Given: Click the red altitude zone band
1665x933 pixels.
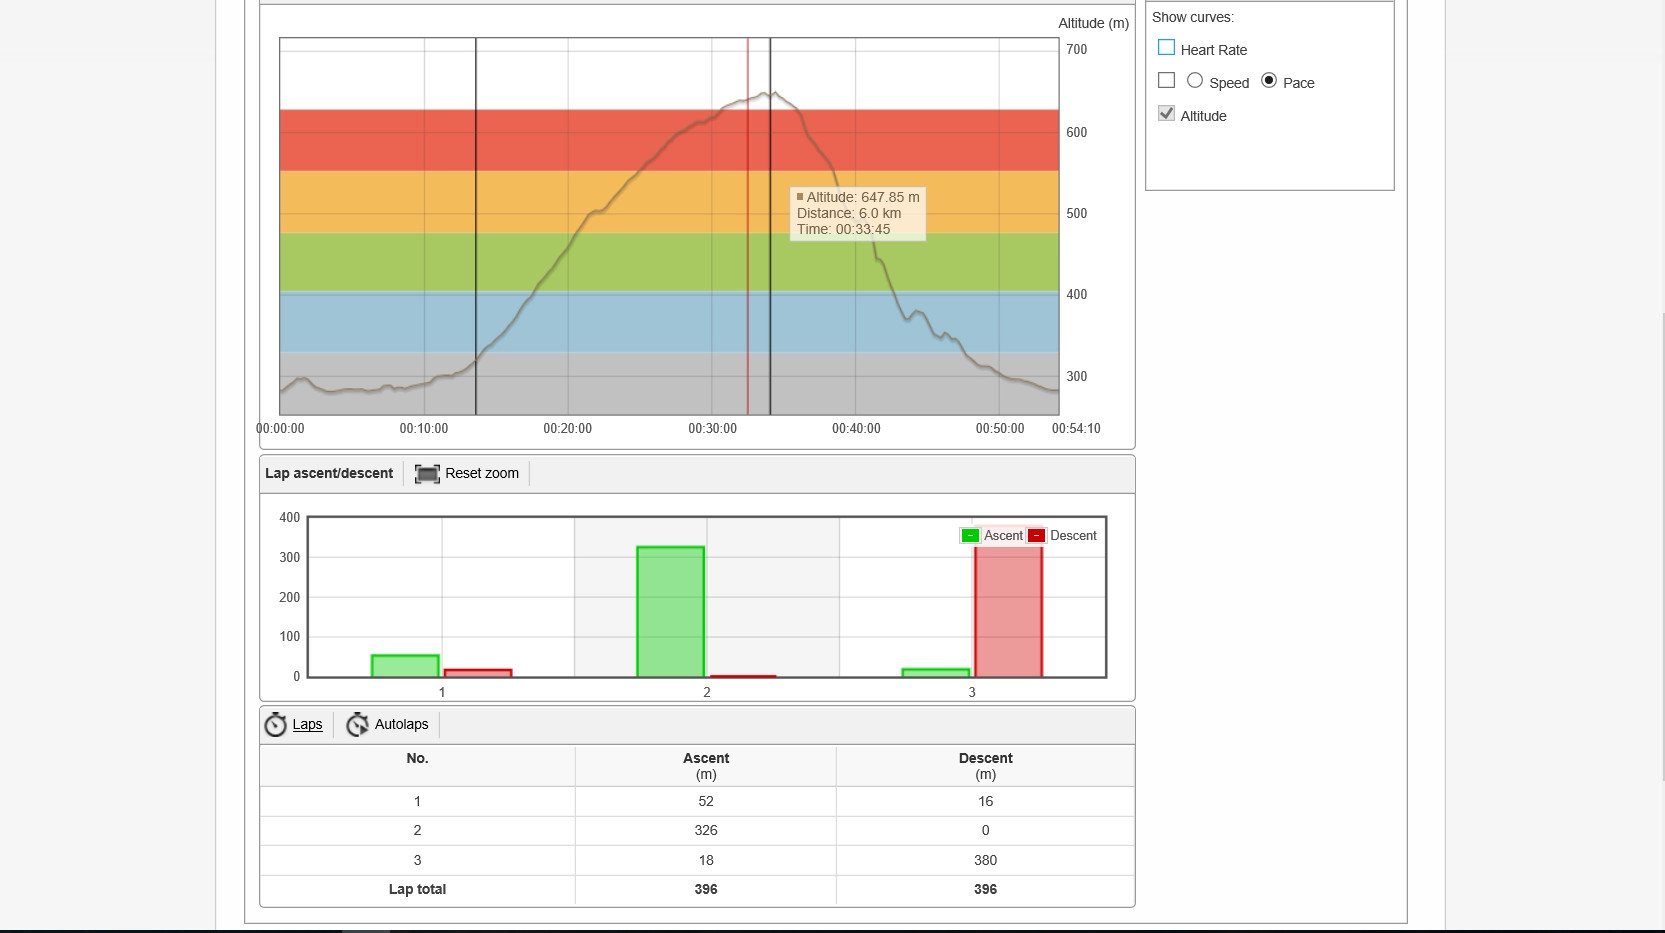Looking at the screenshot, I should [669, 140].
